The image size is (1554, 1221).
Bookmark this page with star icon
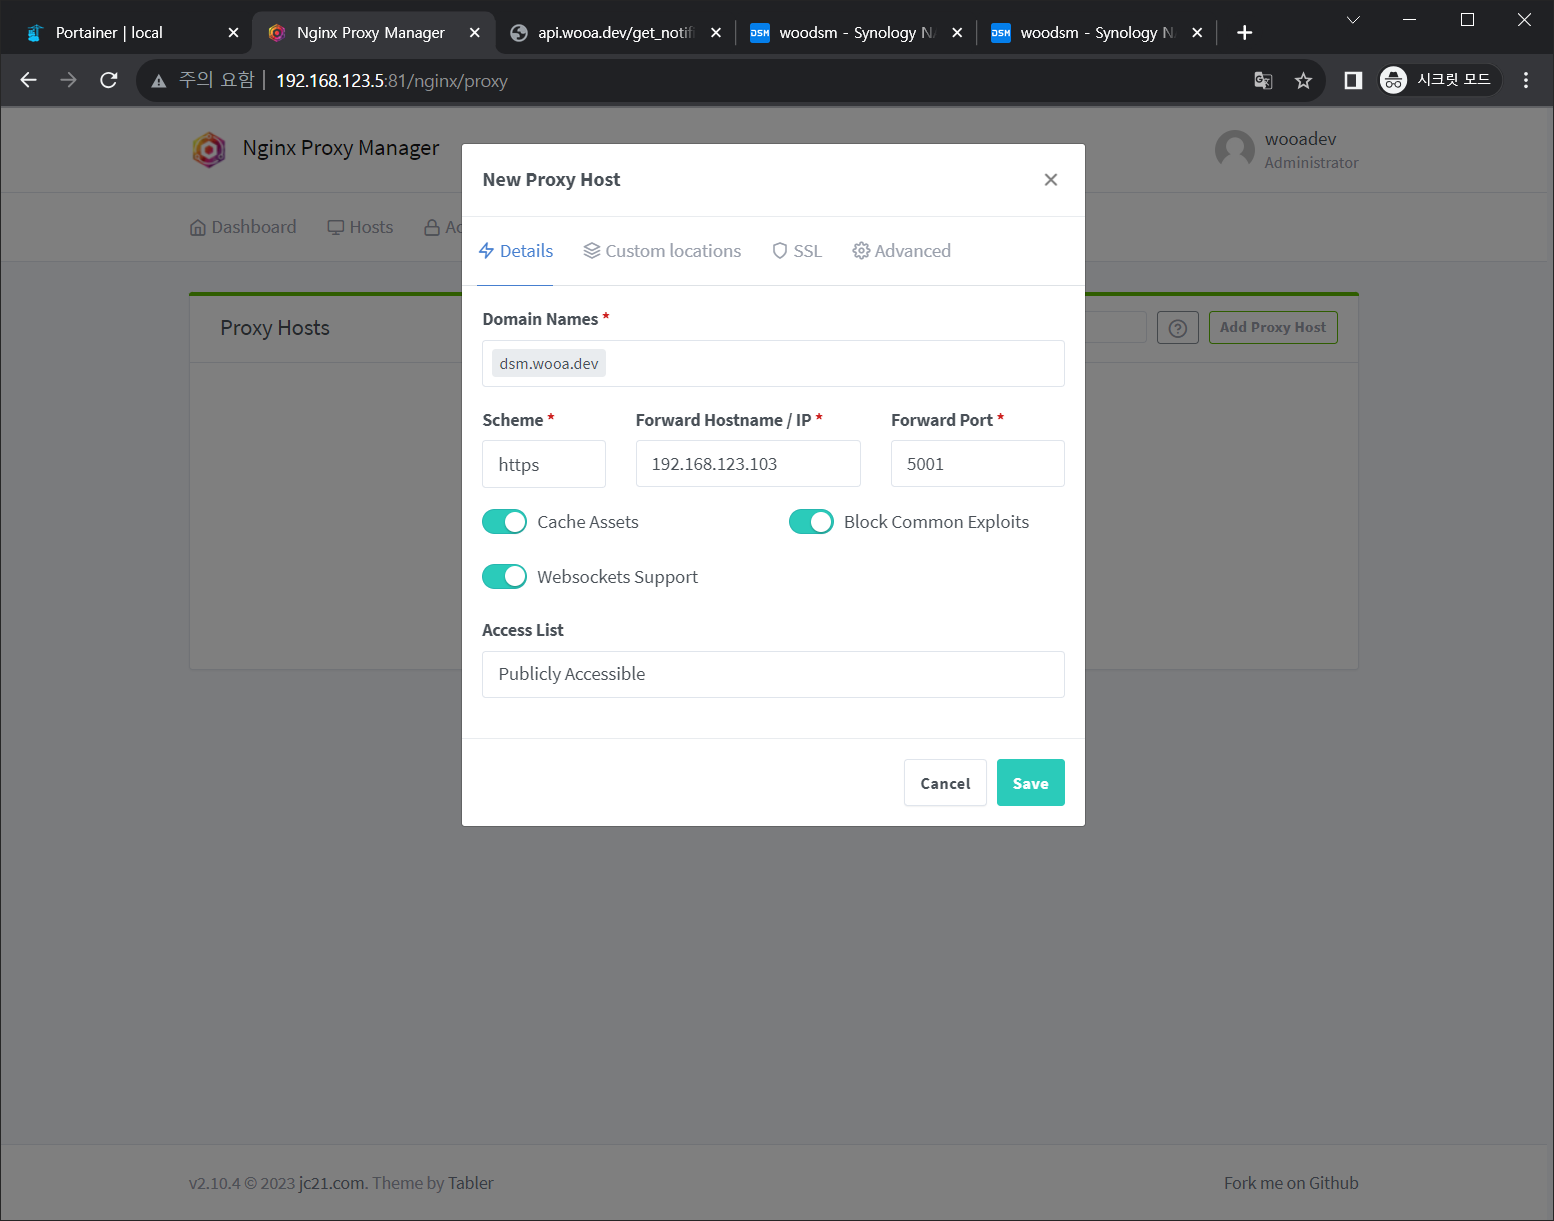1303,81
